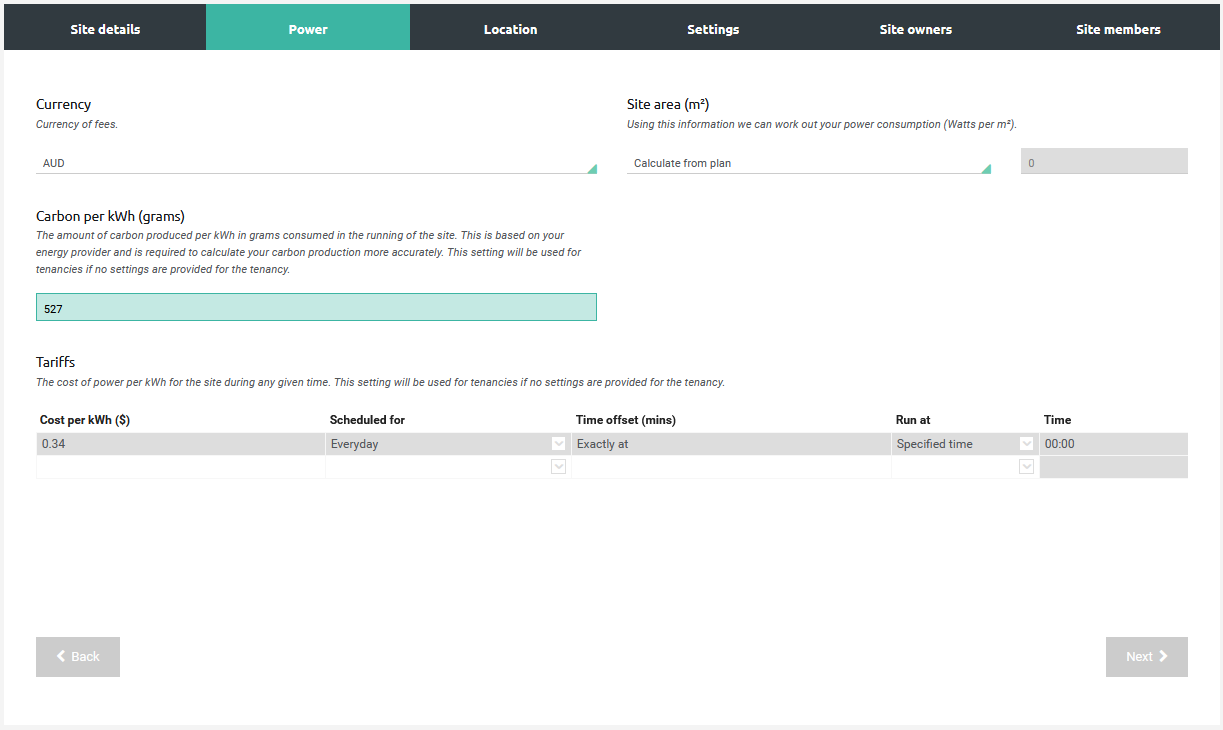Image resolution: width=1223 pixels, height=730 pixels.
Task: Click the triangle indicator on the site area selector
Action: pos(984,167)
